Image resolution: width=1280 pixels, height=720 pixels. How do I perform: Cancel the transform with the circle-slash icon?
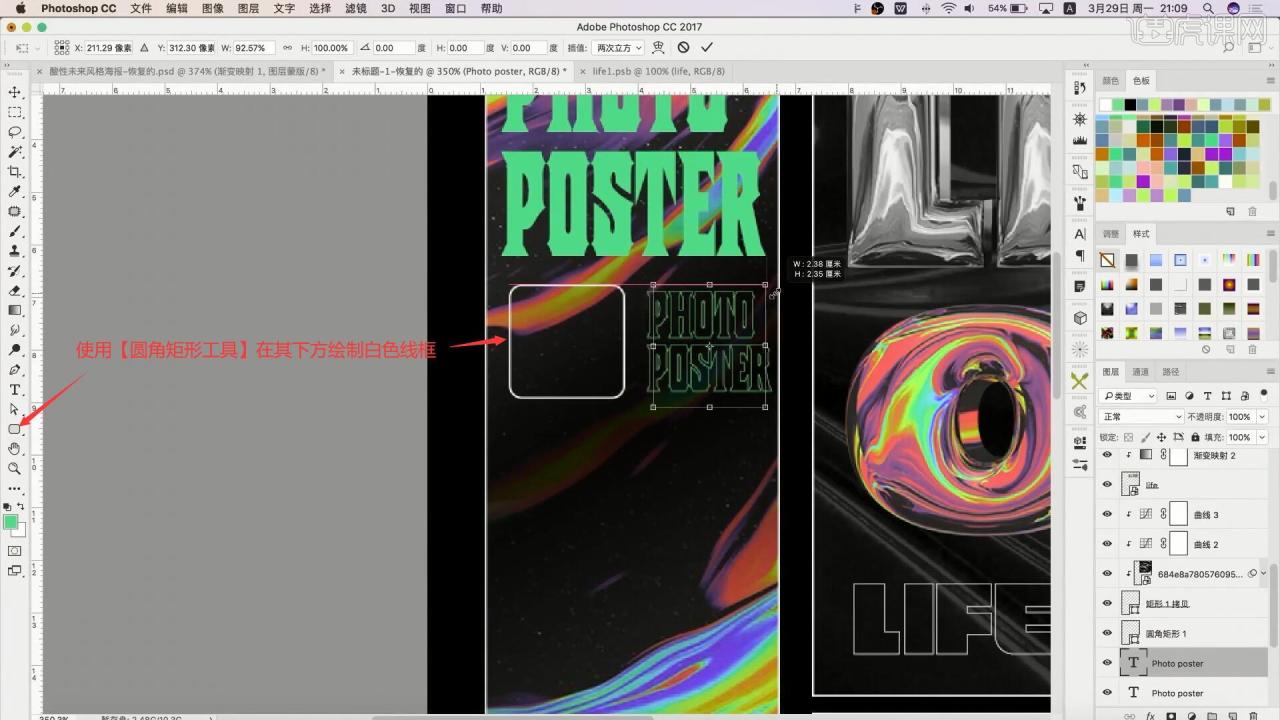click(683, 47)
